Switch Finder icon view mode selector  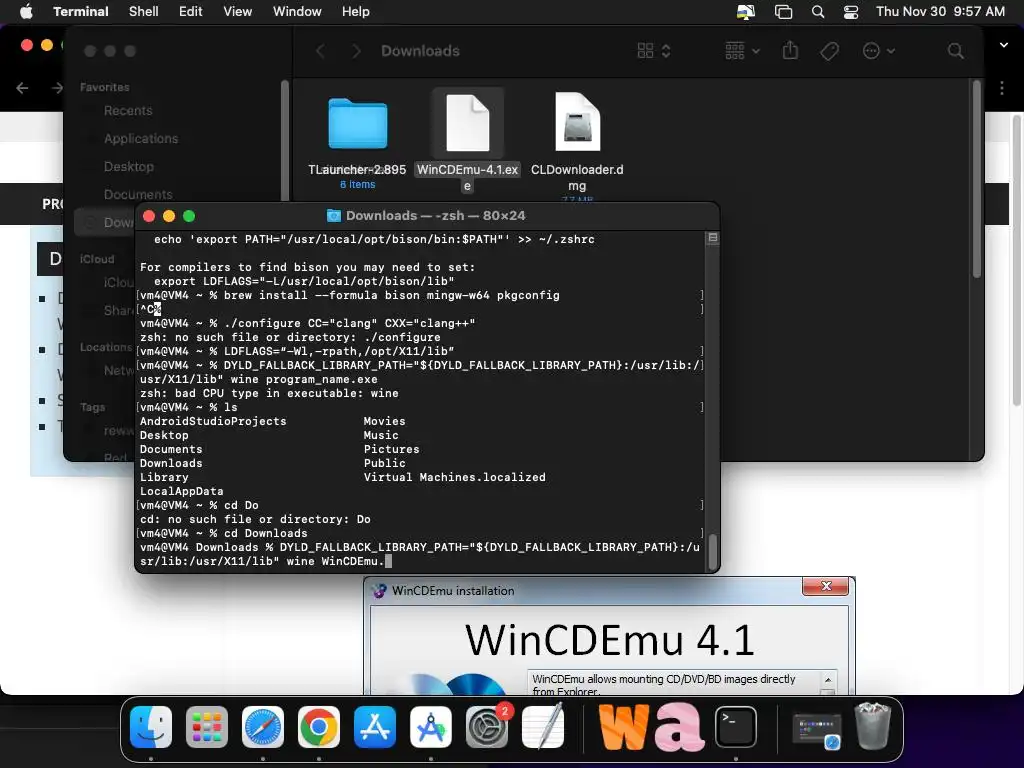coord(654,51)
